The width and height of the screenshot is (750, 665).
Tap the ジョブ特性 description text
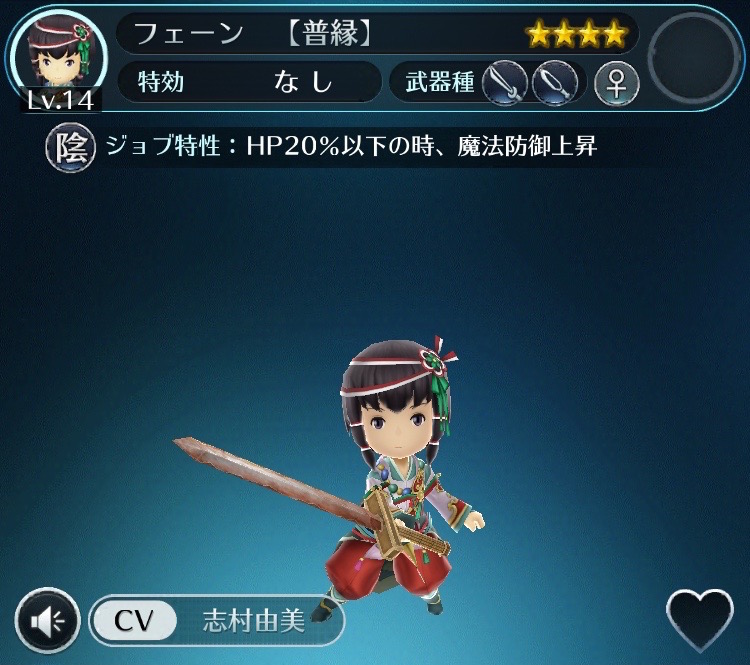(351, 146)
